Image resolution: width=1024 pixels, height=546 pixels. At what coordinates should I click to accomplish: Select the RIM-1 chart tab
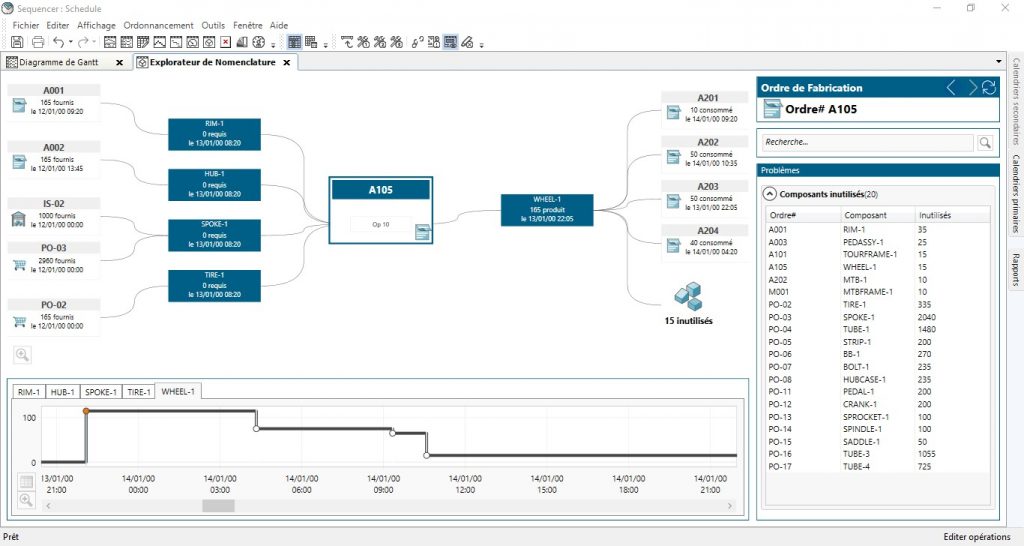pos(29,392)
